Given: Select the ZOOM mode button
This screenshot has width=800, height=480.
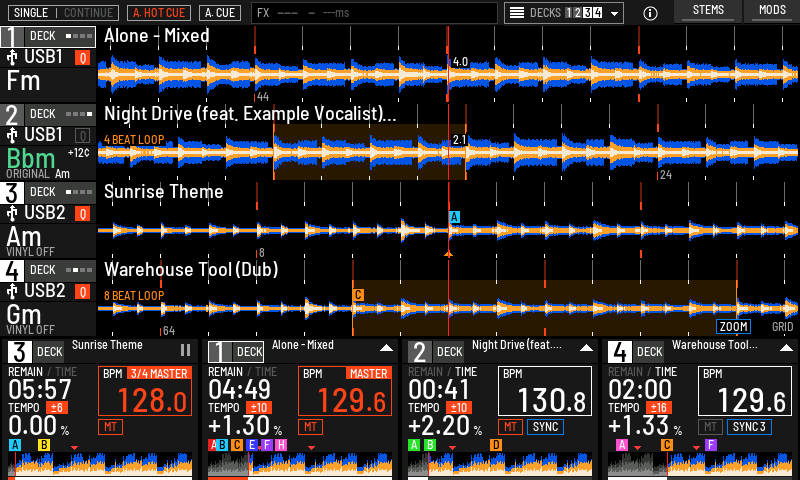Looking at the screenshot, I should 734,326.
